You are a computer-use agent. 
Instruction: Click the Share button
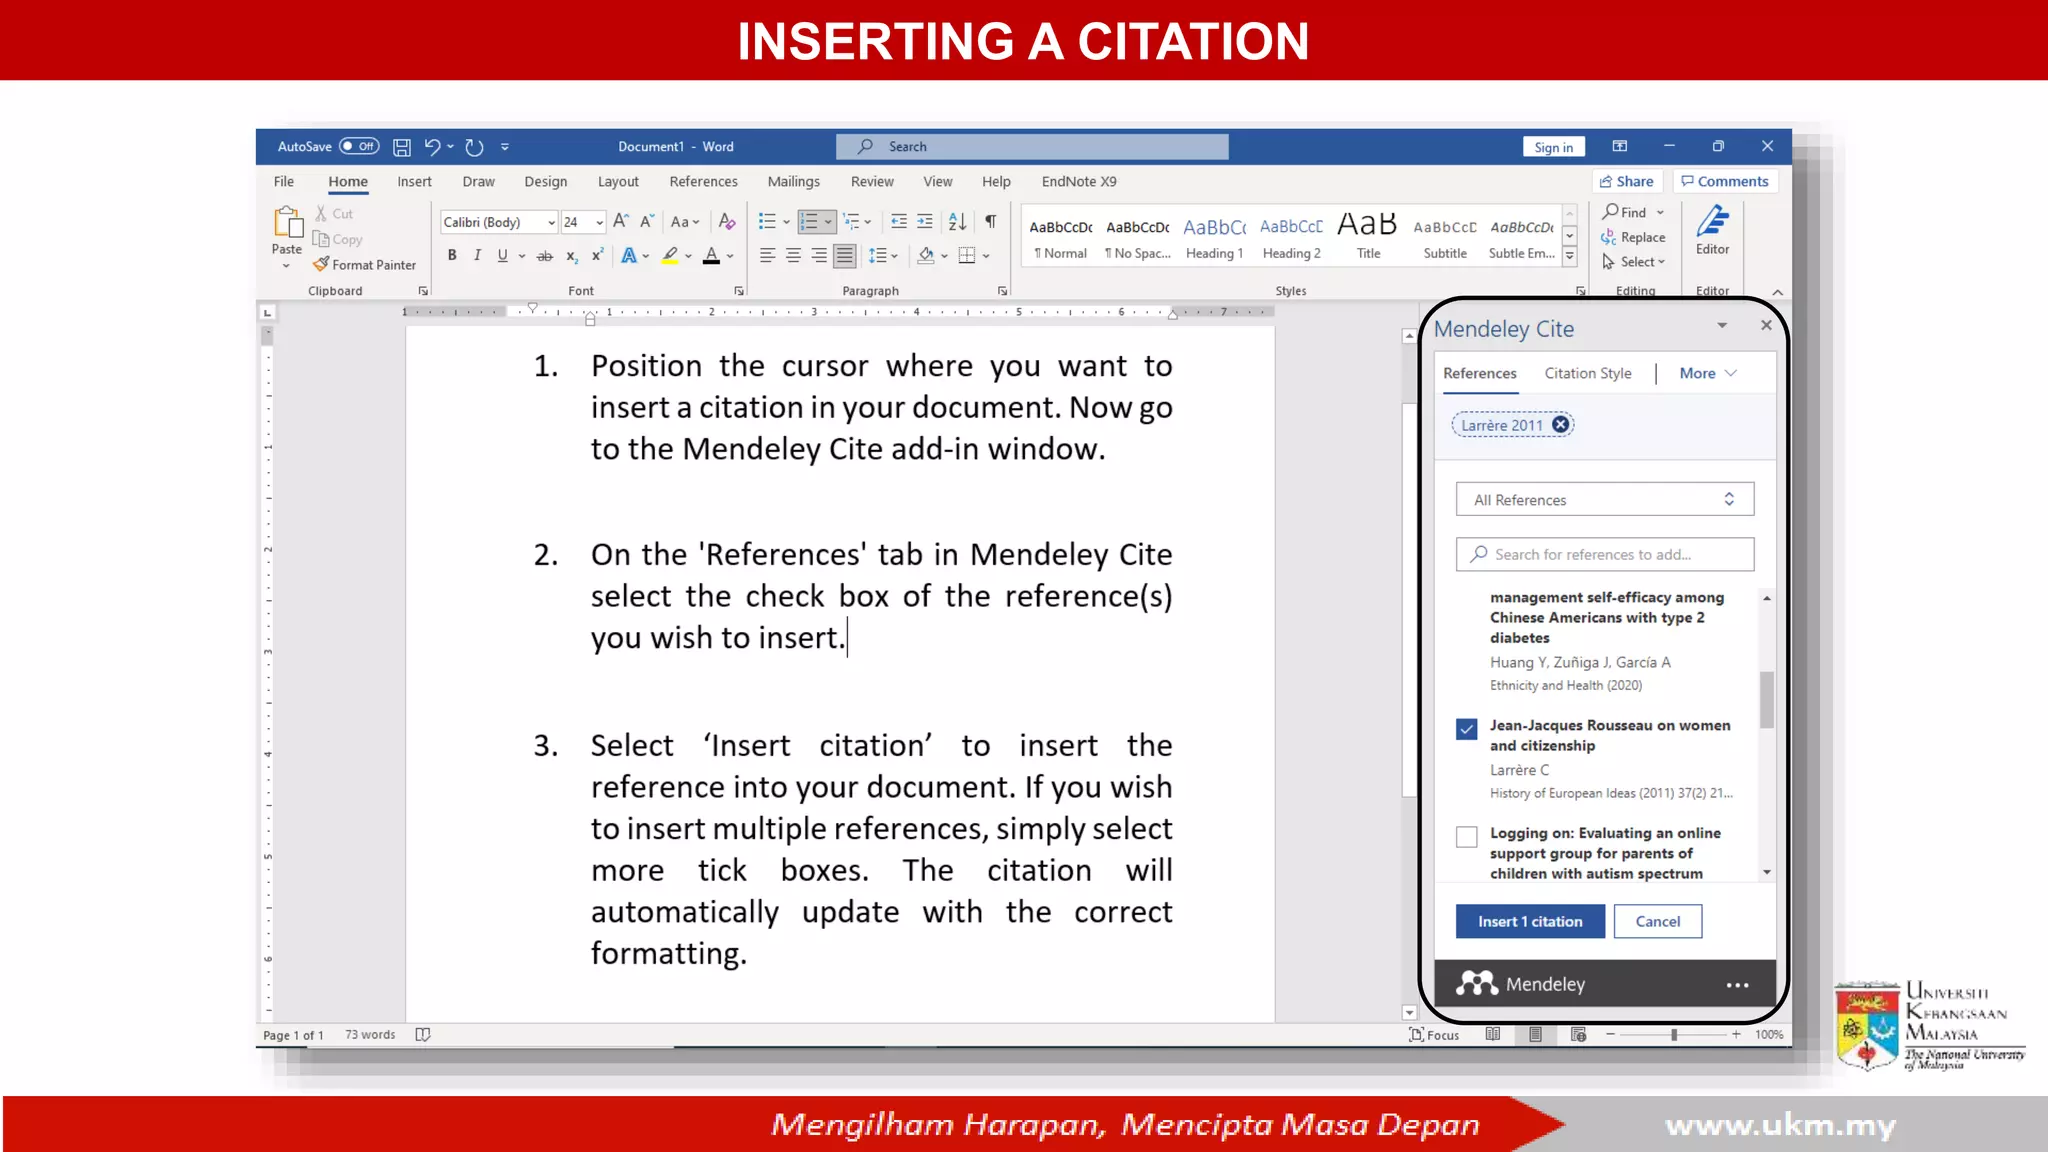(1627, 181)
